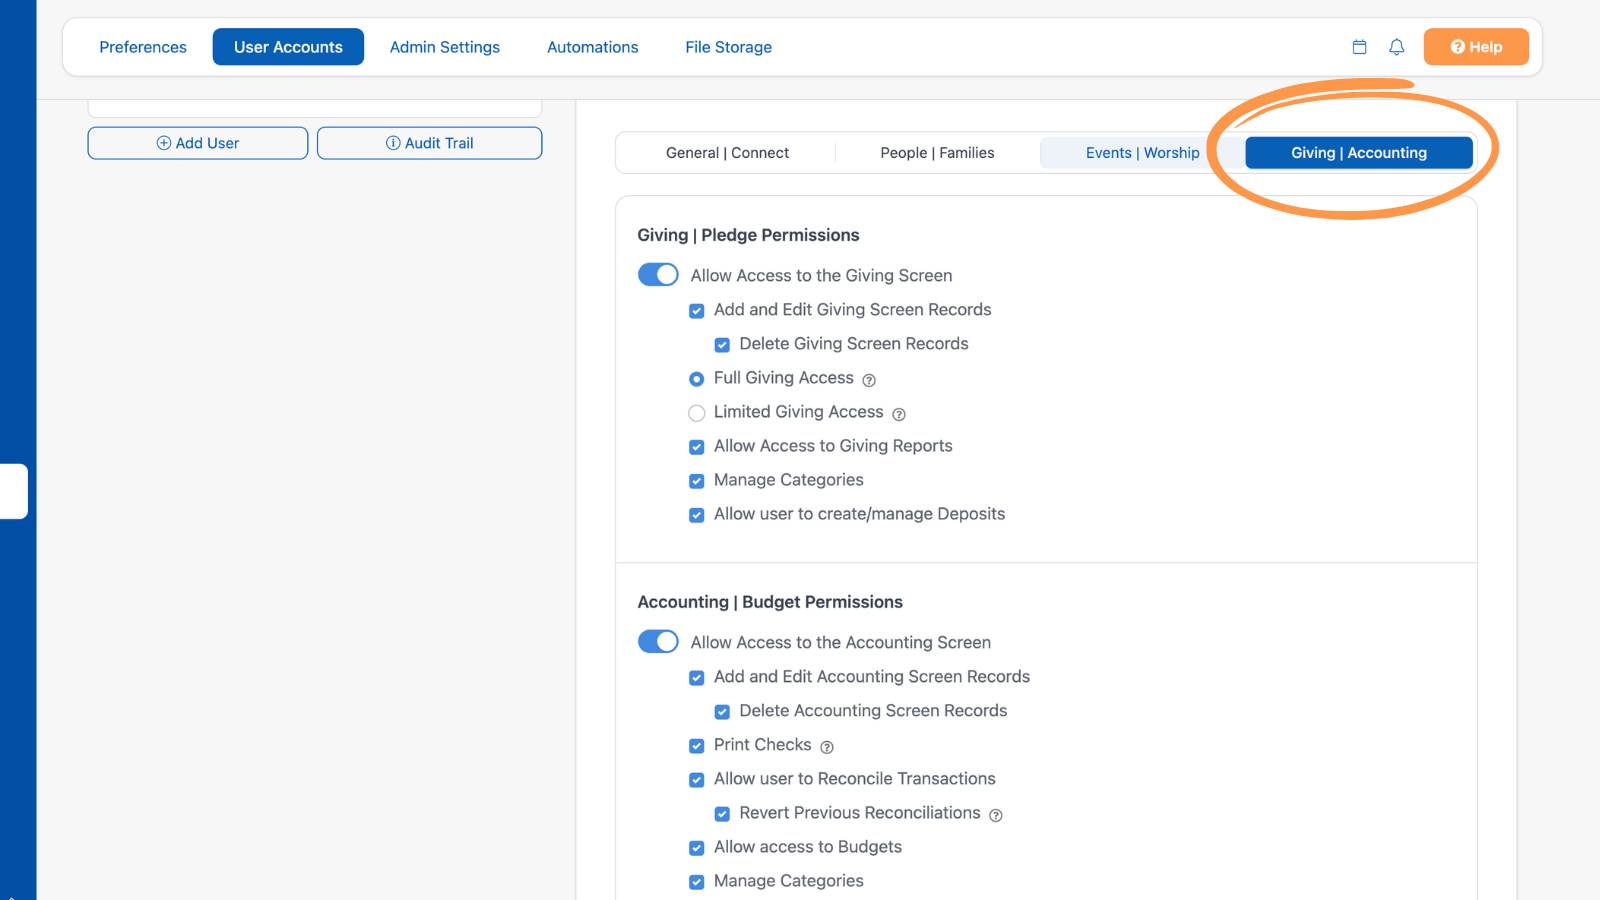This screenshot has width=1600, height=900.
Task: Select User Accounts tab
Action: tap(288, 47)
